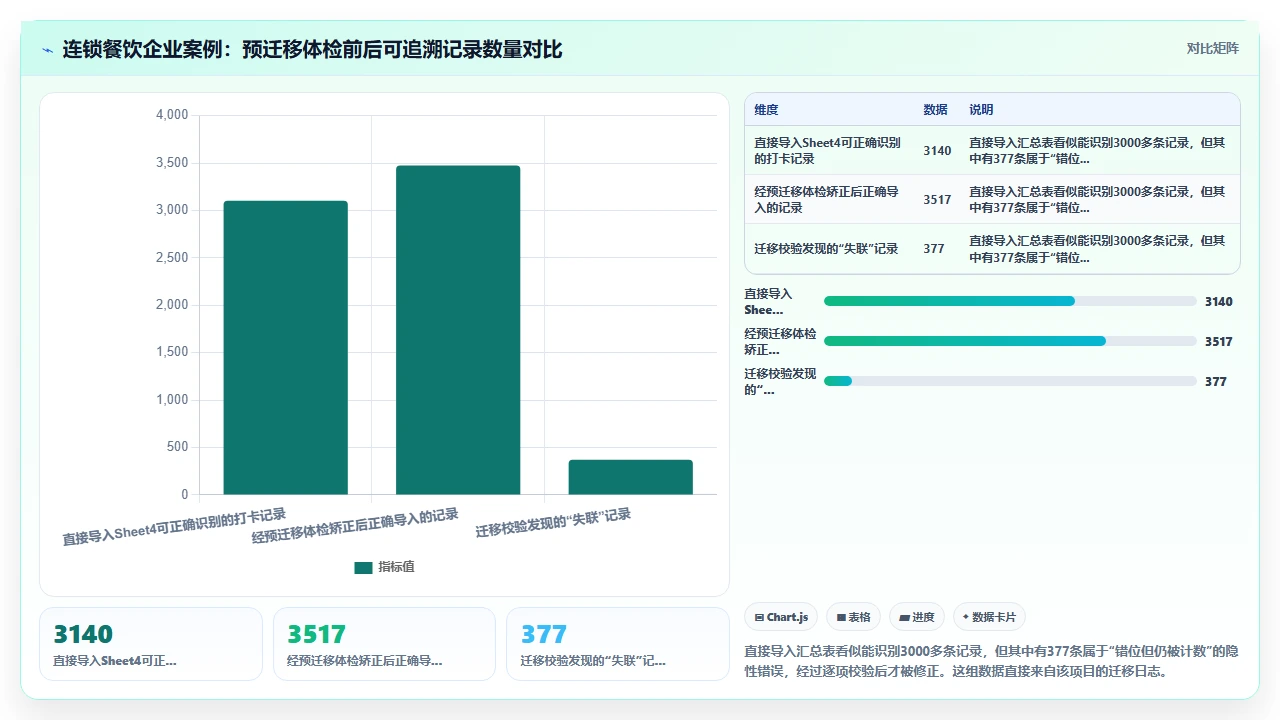1280x720 pixels.
Task: Click the 3140 value in table
Action: tap(937, 151)
